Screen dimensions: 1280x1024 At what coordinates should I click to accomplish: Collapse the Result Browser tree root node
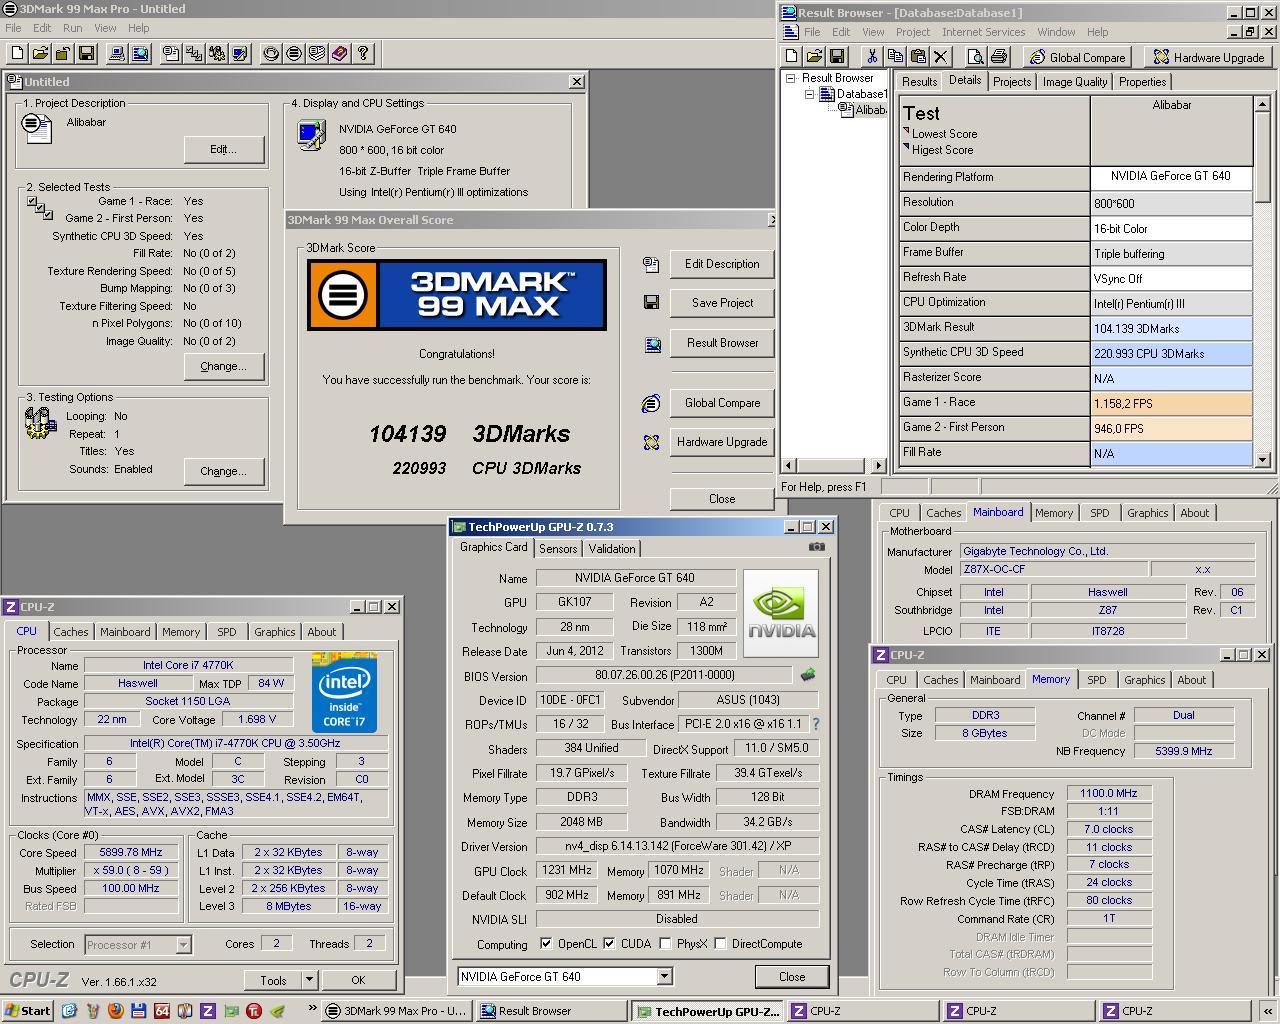pyautogui.click(x=790, y=78)
